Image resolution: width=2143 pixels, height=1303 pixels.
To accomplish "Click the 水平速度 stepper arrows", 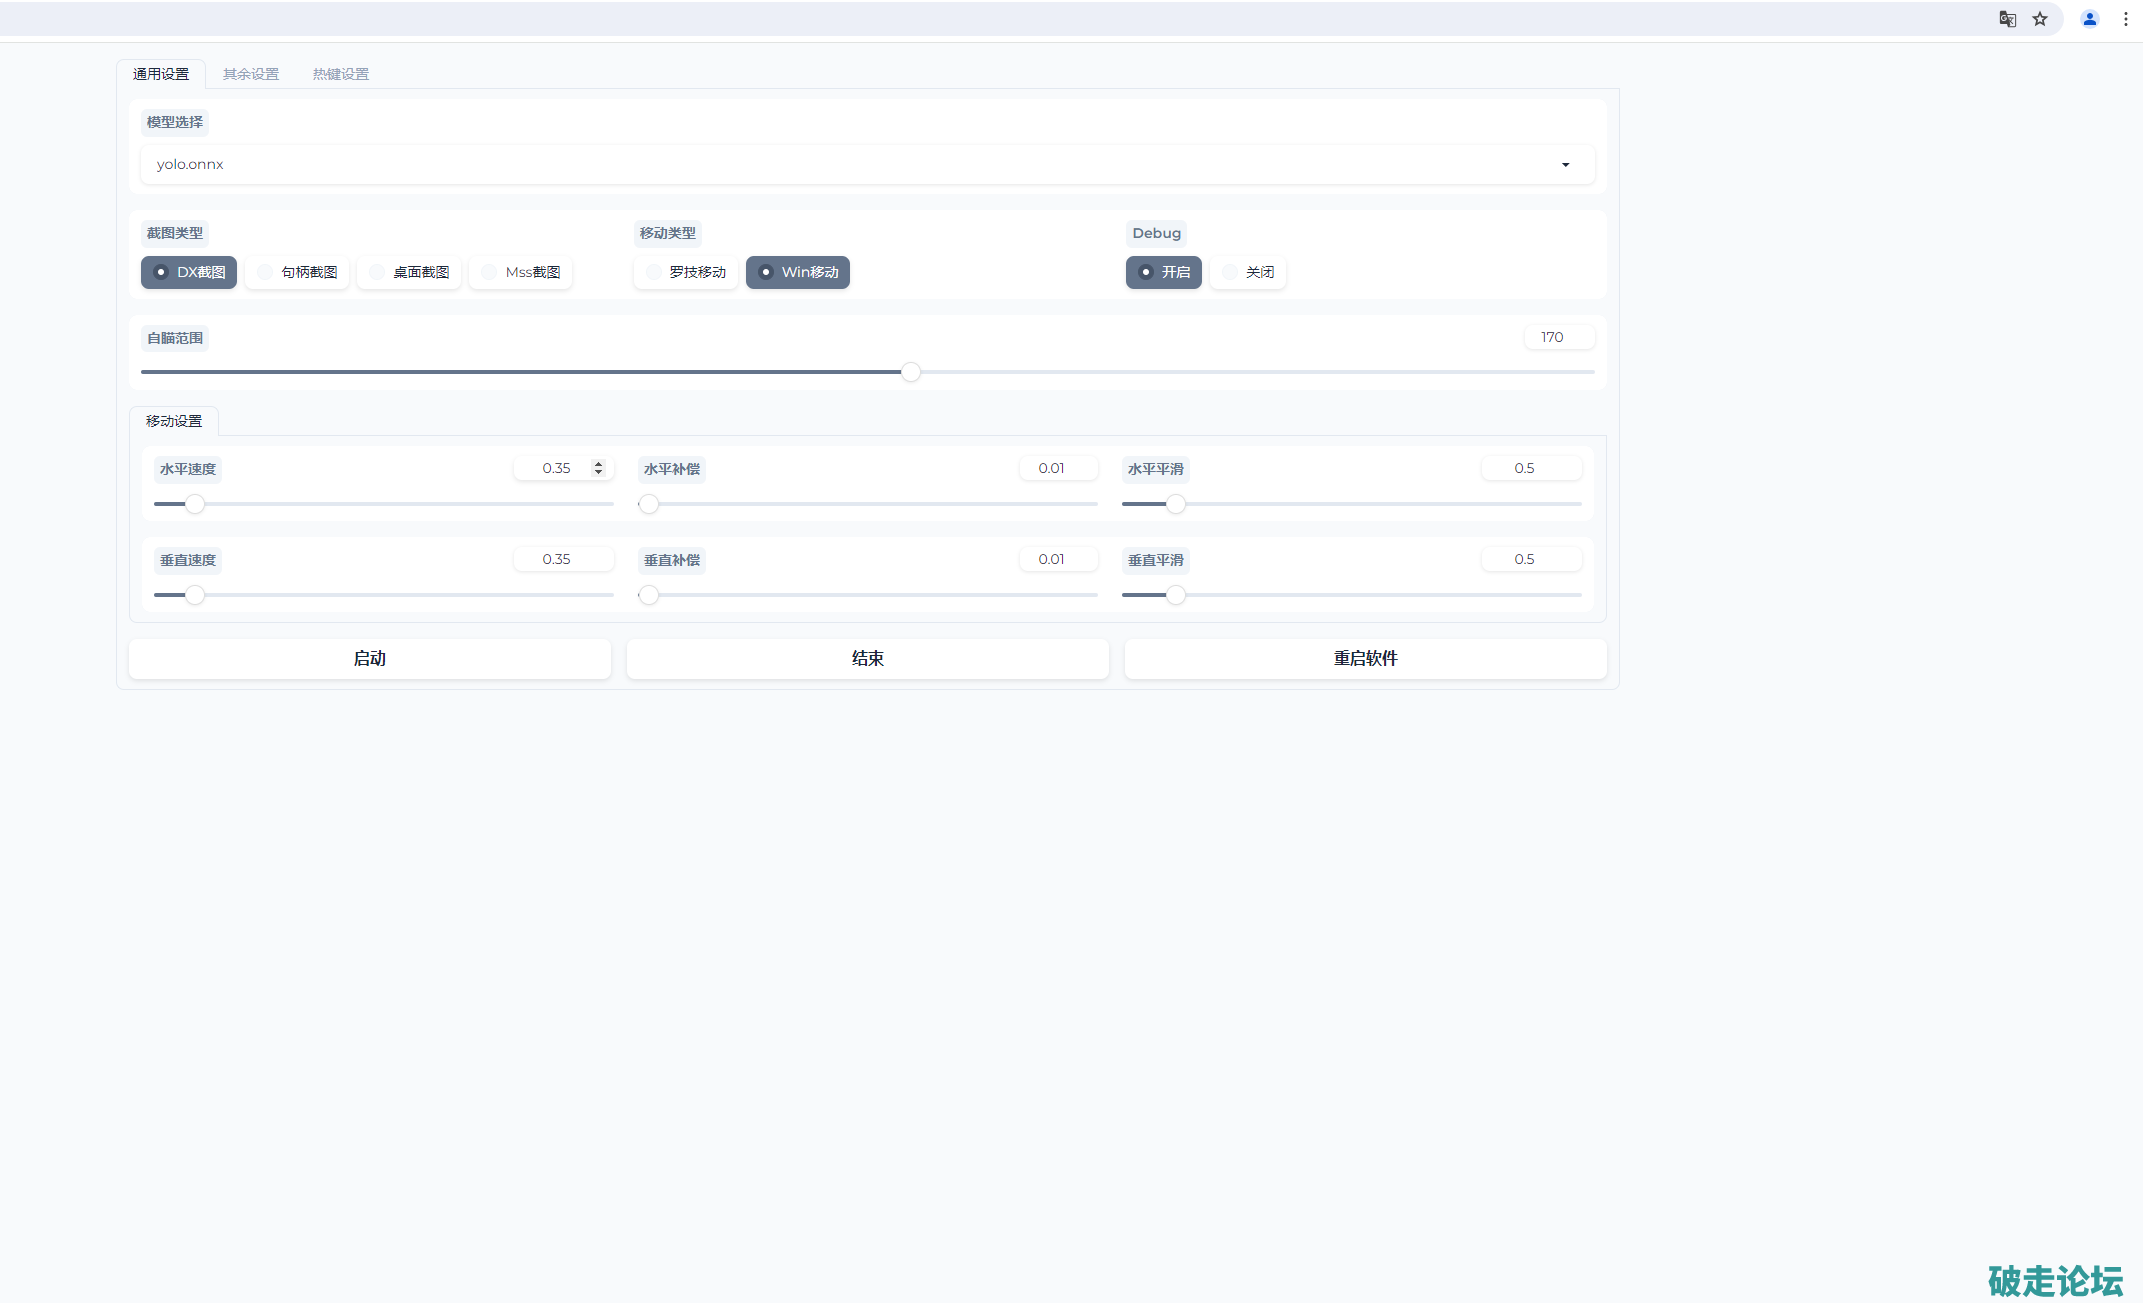I will tap(598, 468).
